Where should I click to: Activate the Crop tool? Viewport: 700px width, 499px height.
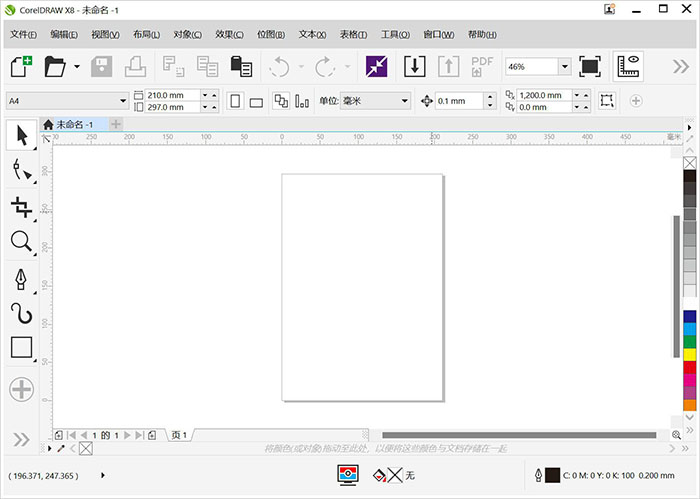tap(21, 207)
